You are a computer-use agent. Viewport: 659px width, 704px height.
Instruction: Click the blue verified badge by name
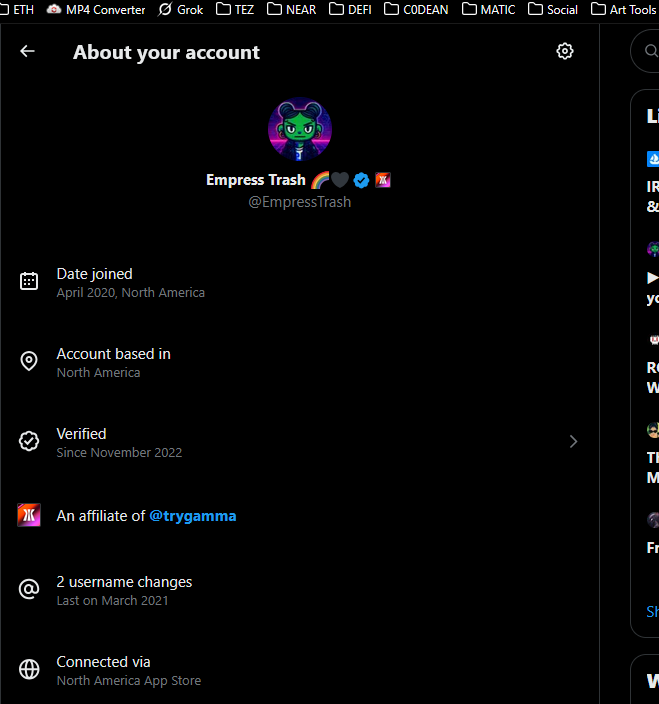click(361, 180)
